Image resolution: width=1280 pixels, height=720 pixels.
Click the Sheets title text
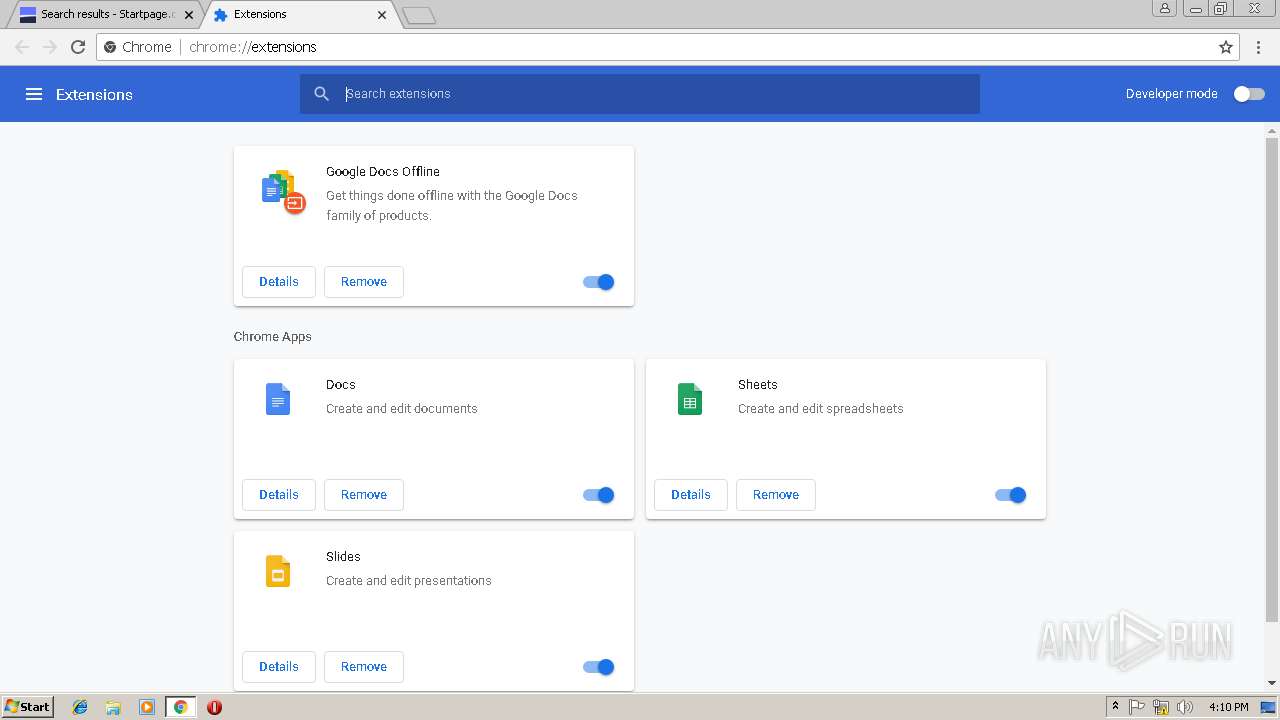758,385
